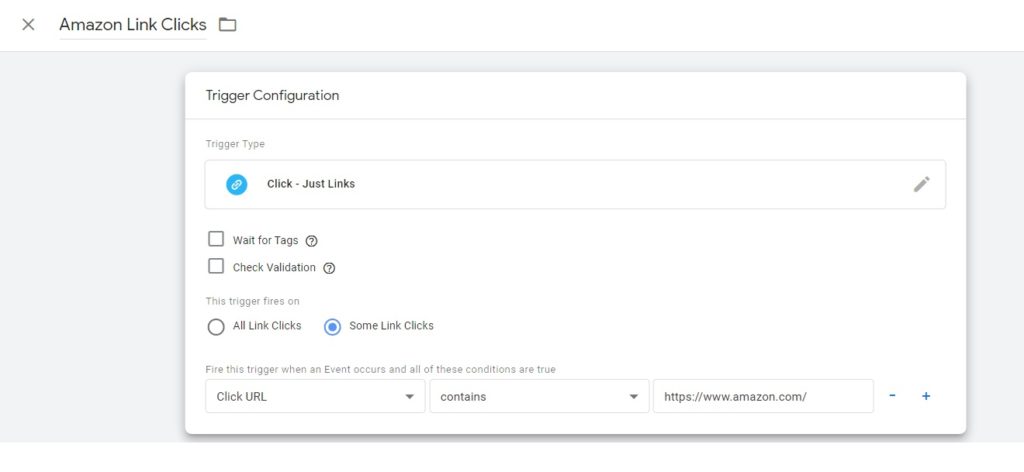Open the folder icon beside the trigger name

tap(228, 25)
